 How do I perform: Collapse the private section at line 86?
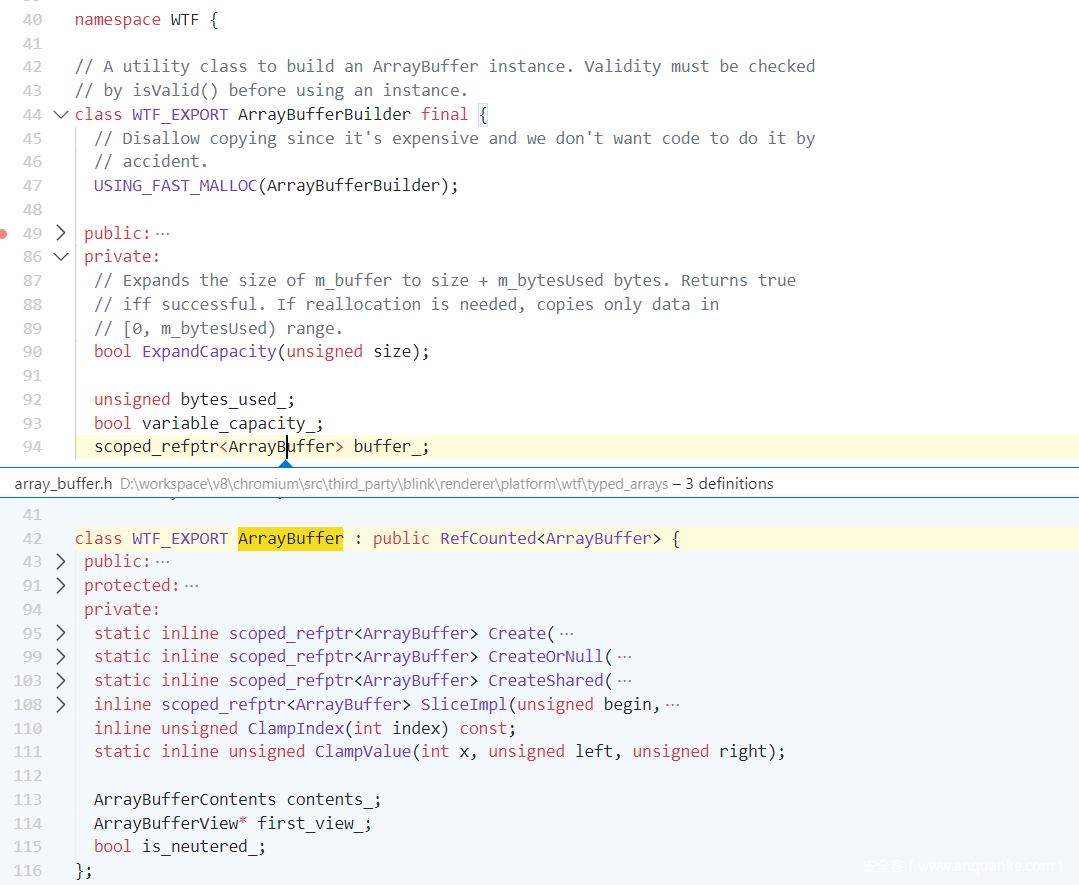pyautogui.click(x=61, y=257)
